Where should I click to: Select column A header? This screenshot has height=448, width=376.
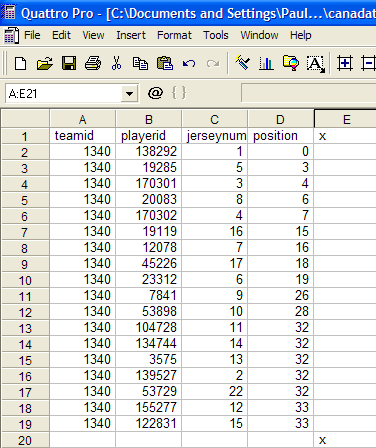83,119
